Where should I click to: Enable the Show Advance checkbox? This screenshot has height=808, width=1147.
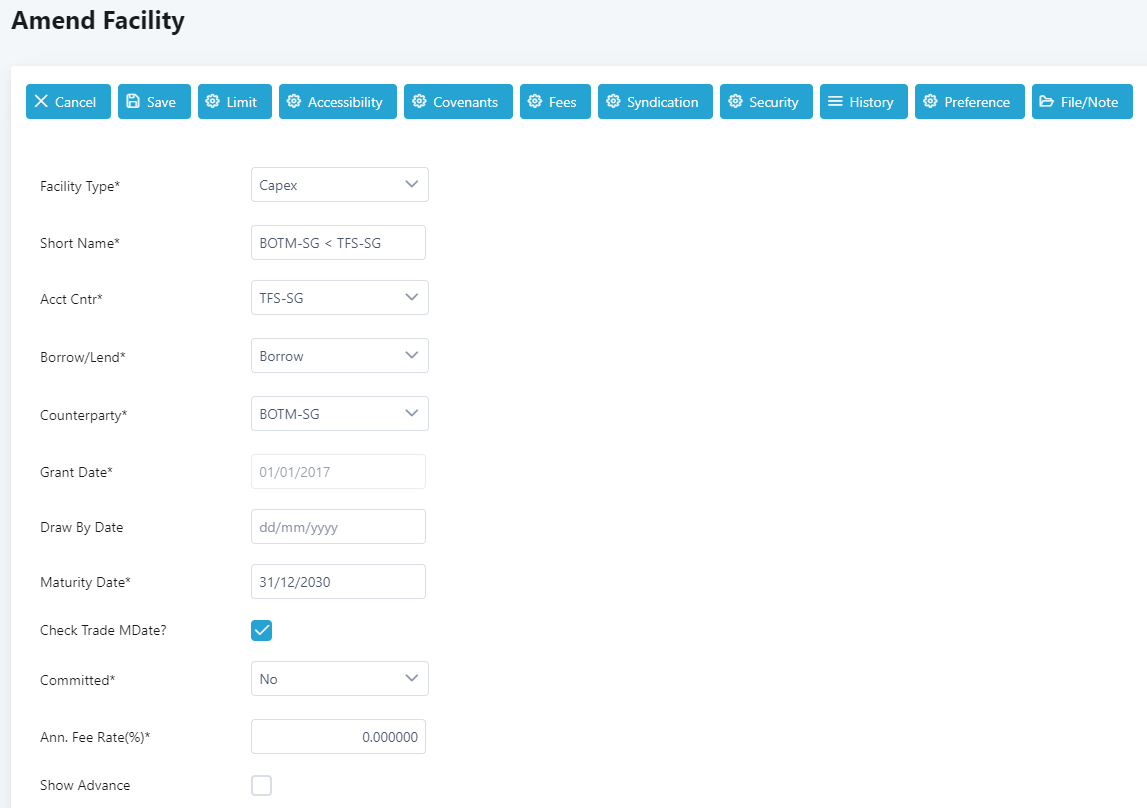point(261,785)
